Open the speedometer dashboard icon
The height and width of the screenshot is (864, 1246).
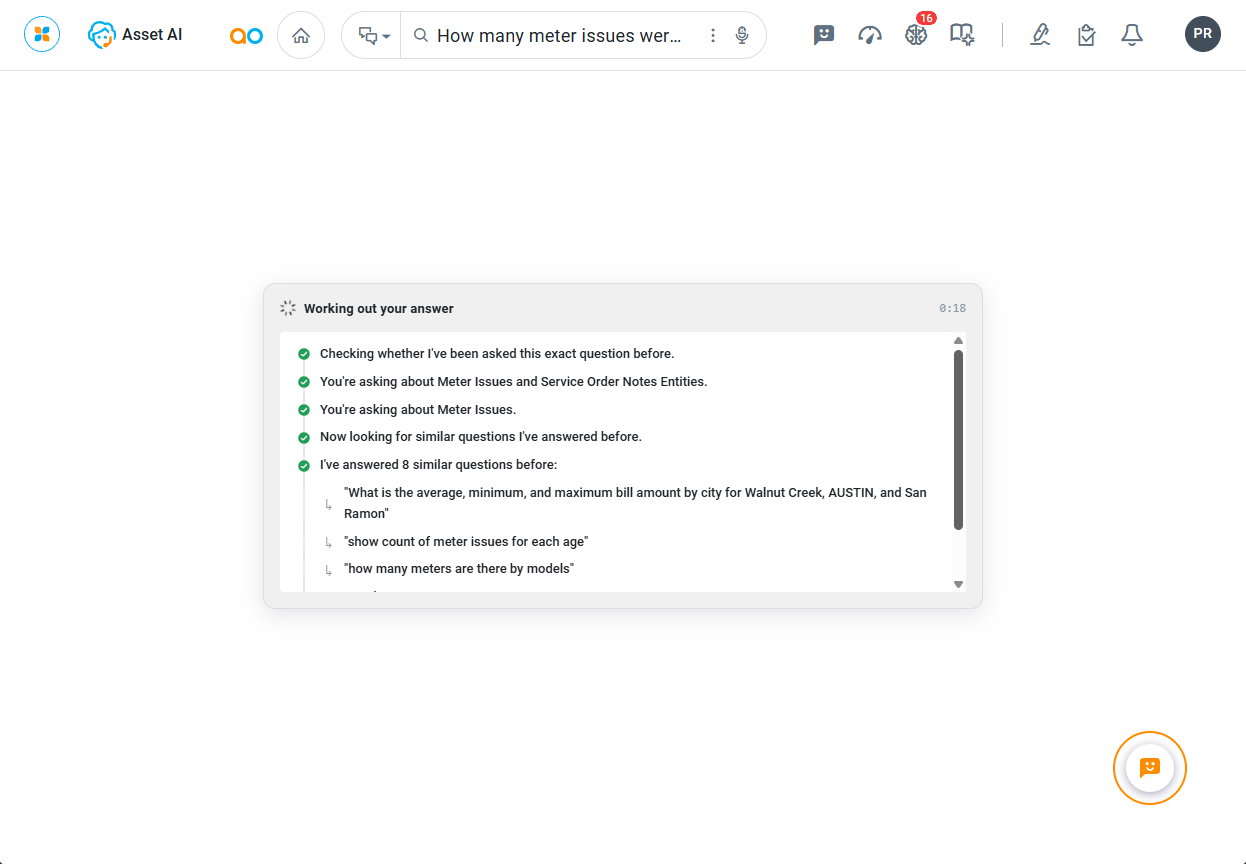[x=870, y=35]
